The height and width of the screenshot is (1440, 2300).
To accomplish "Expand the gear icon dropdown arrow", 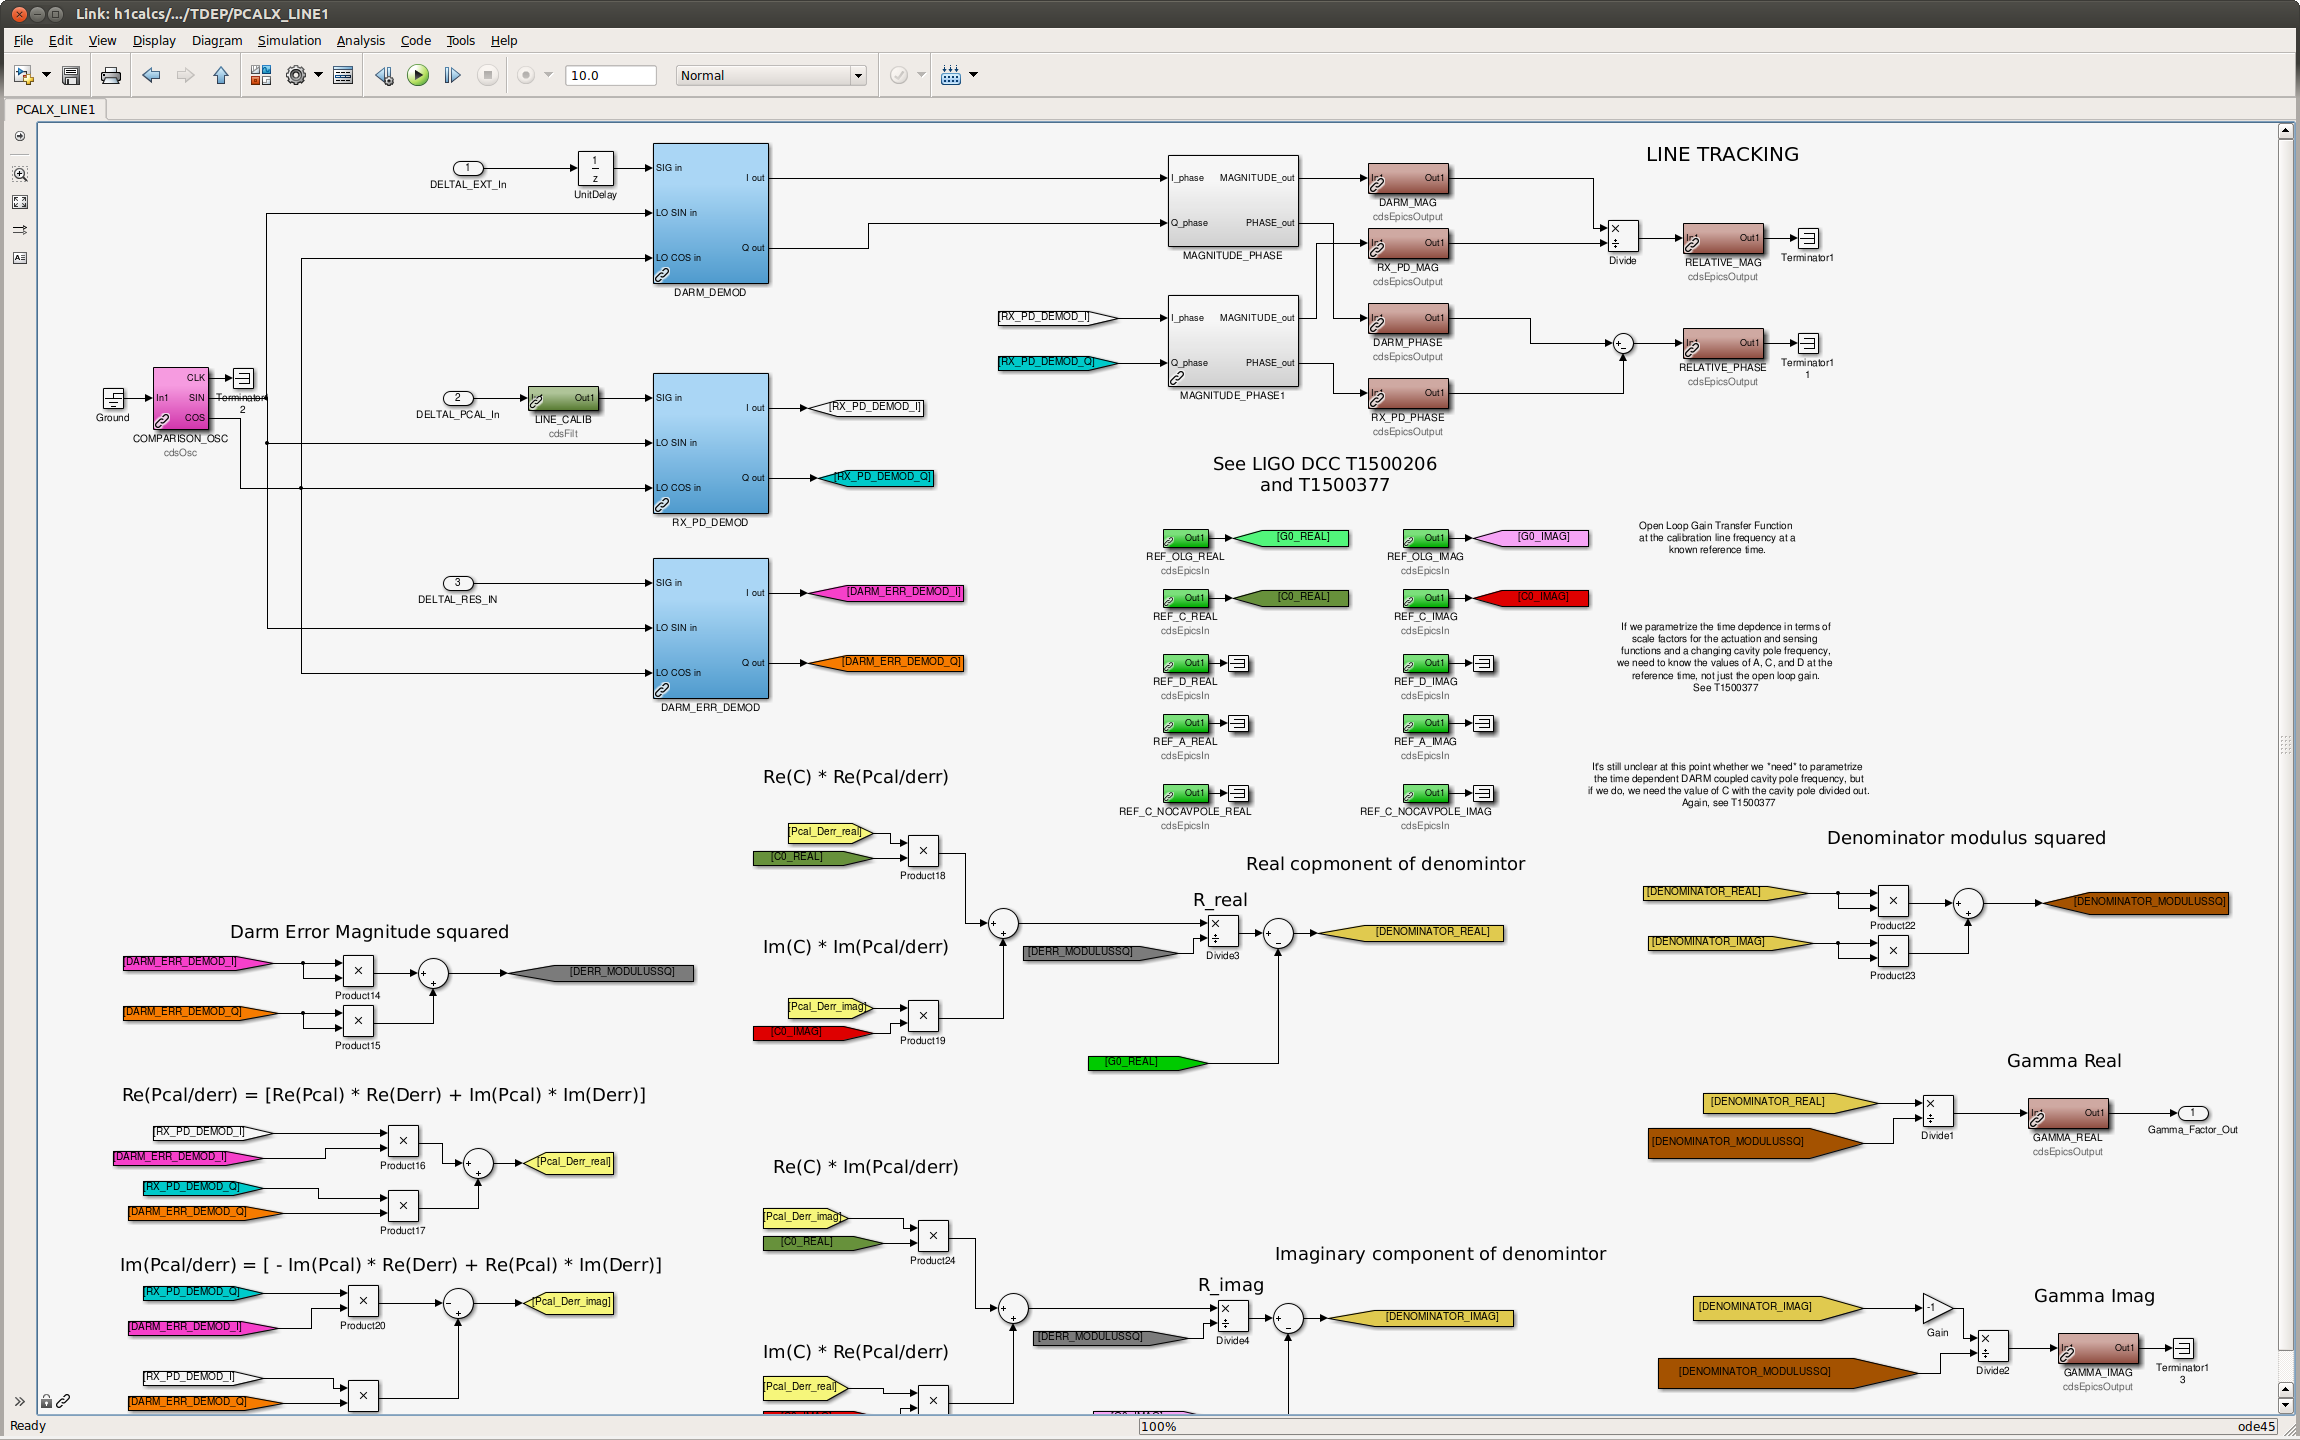I will (x=318, y=75).
